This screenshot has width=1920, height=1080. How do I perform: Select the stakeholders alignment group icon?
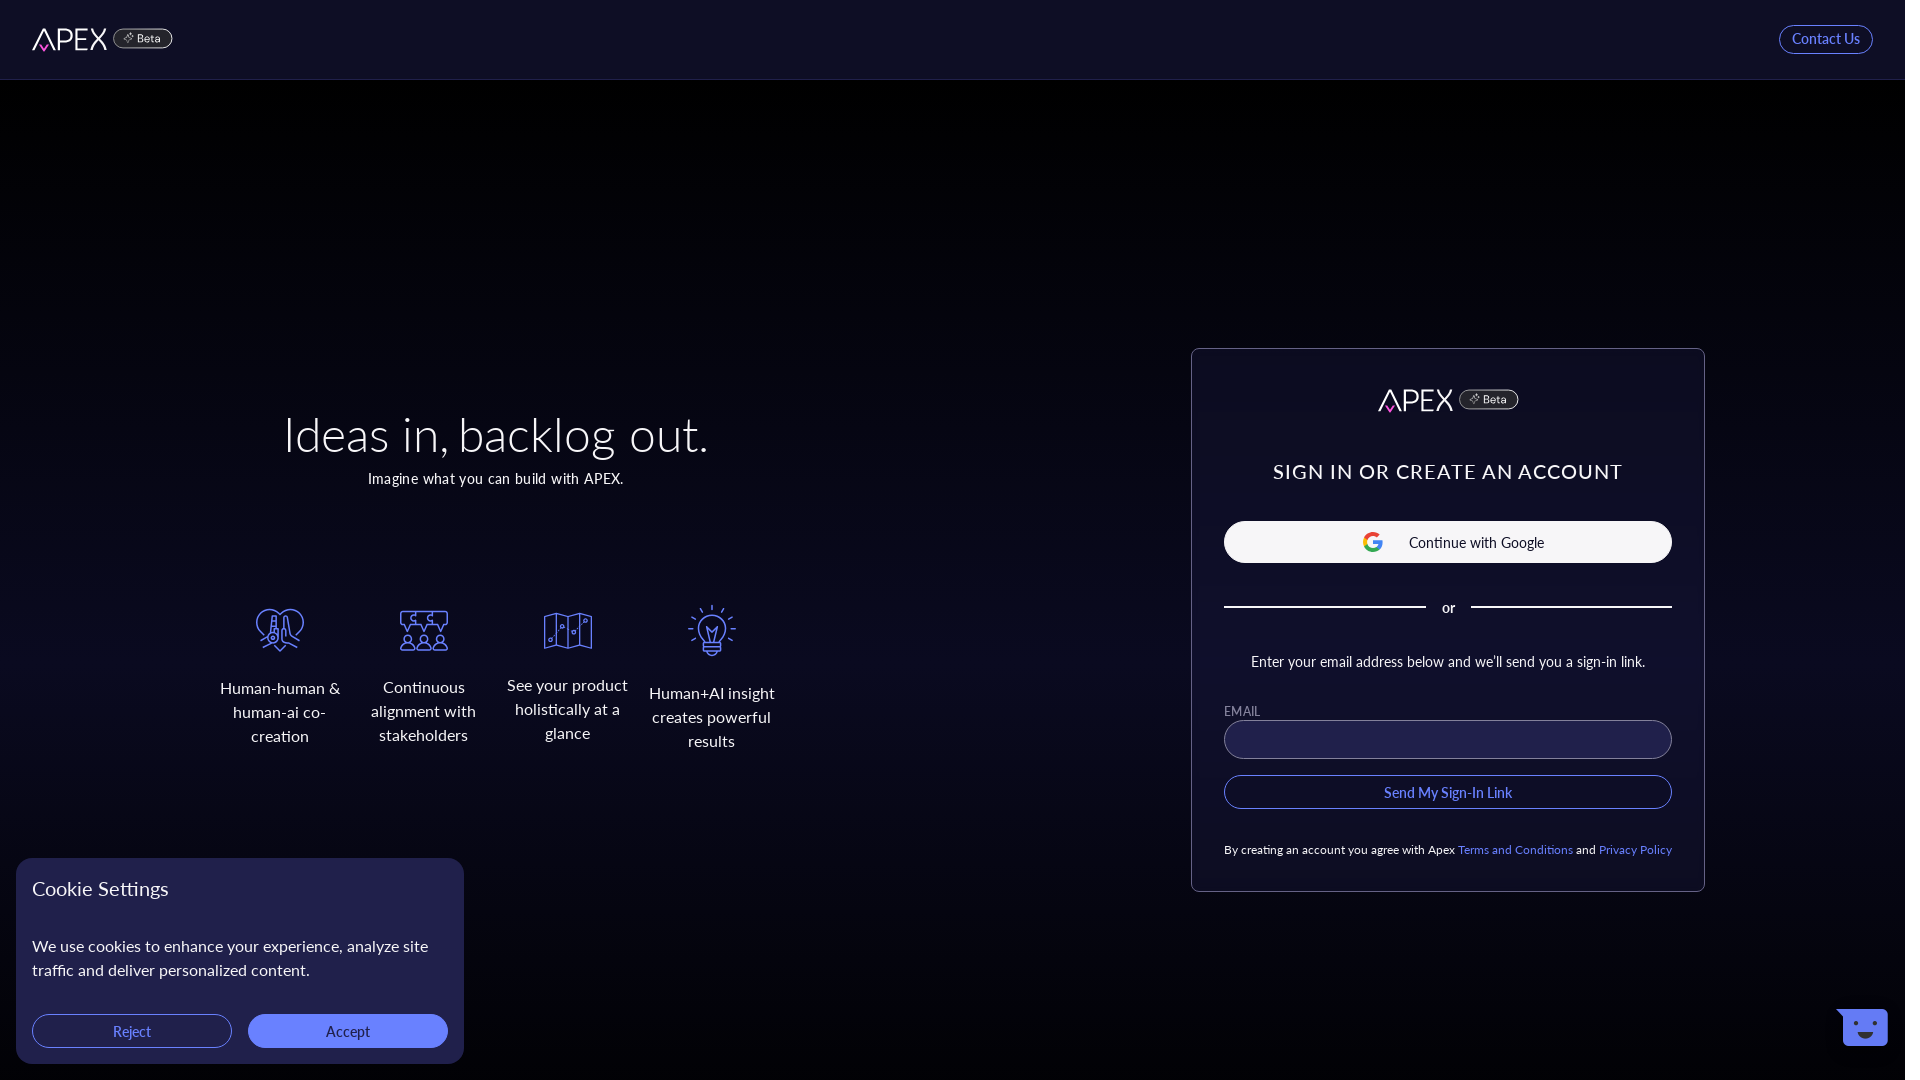[x=423, y=630]
